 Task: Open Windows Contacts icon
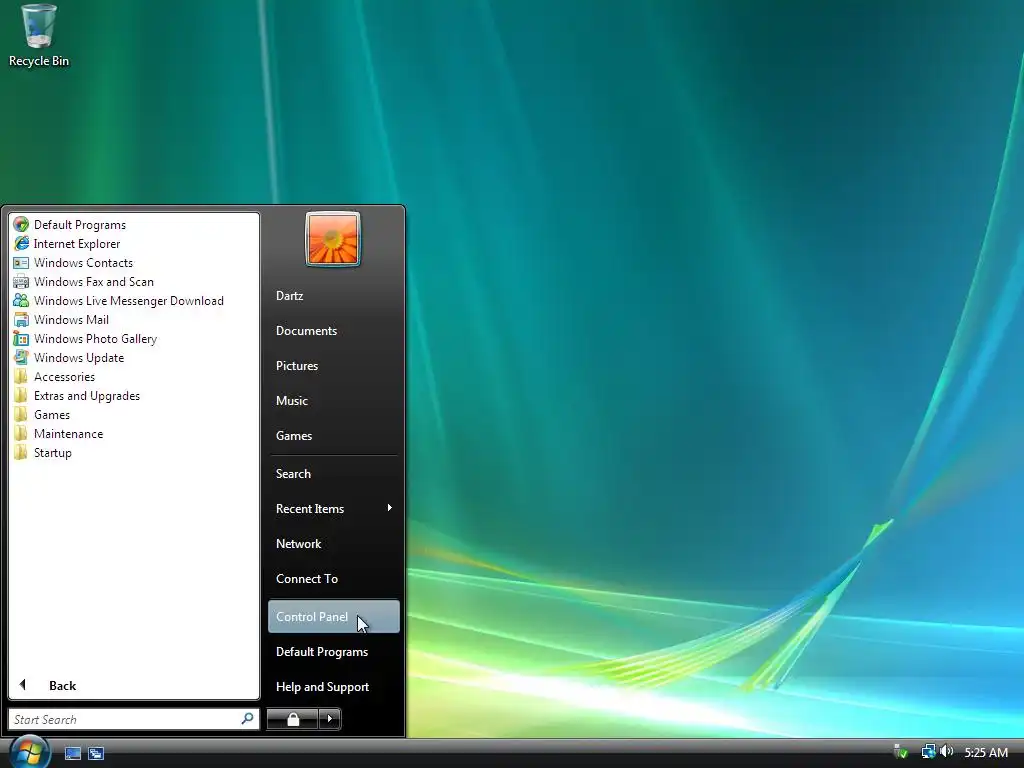point(21,263)
